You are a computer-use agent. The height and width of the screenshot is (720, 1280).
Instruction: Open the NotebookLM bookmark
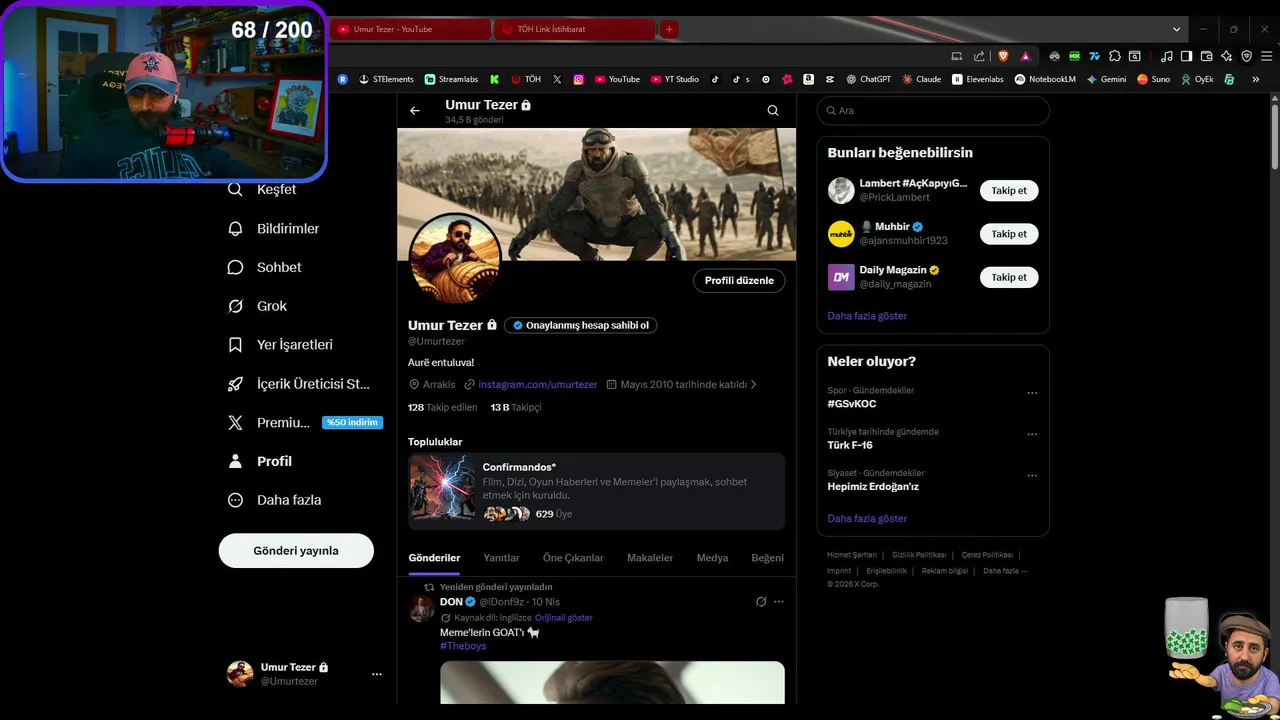(1045, 79)
